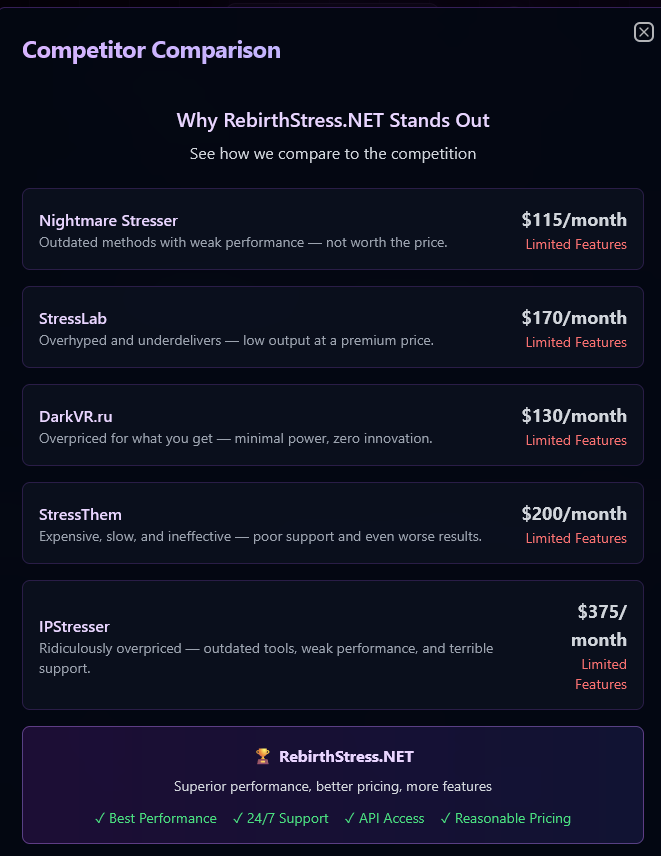Click the $200/month price for StressThem
The image size is (661, 856).
[x=574, y=514]
